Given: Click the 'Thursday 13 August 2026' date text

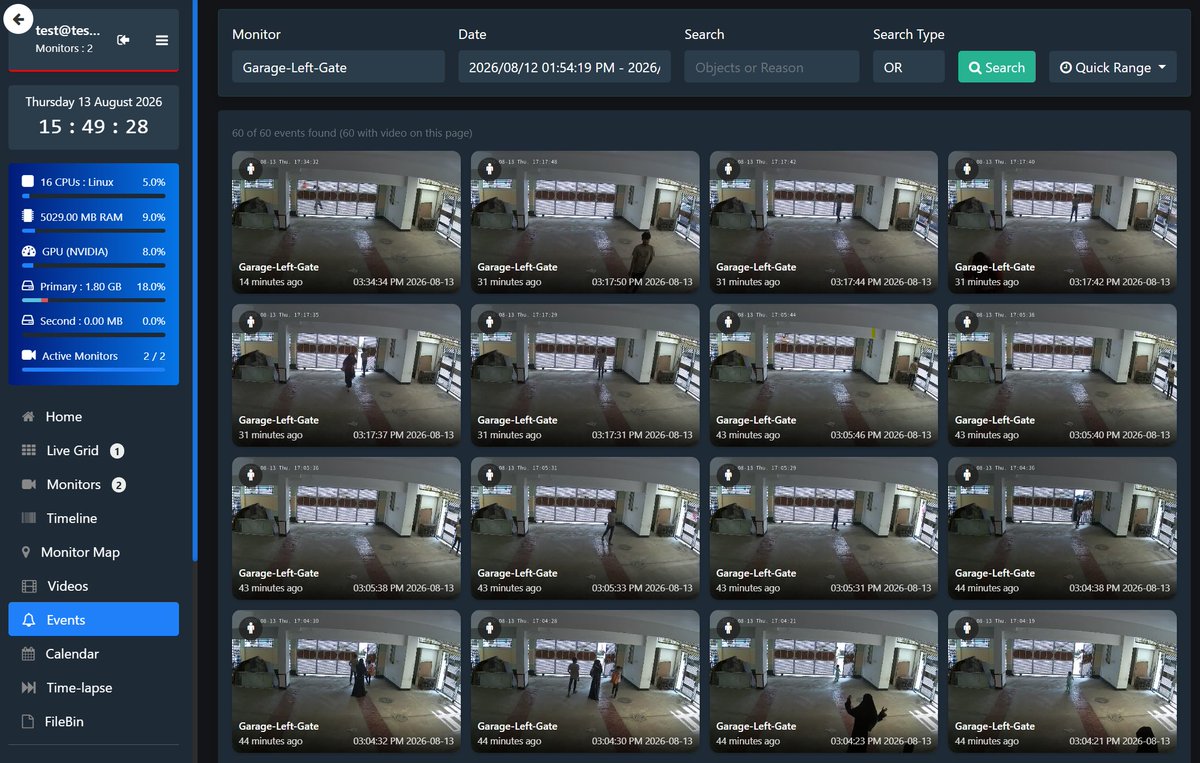Looking at the screenshot, I should [94, 102].
